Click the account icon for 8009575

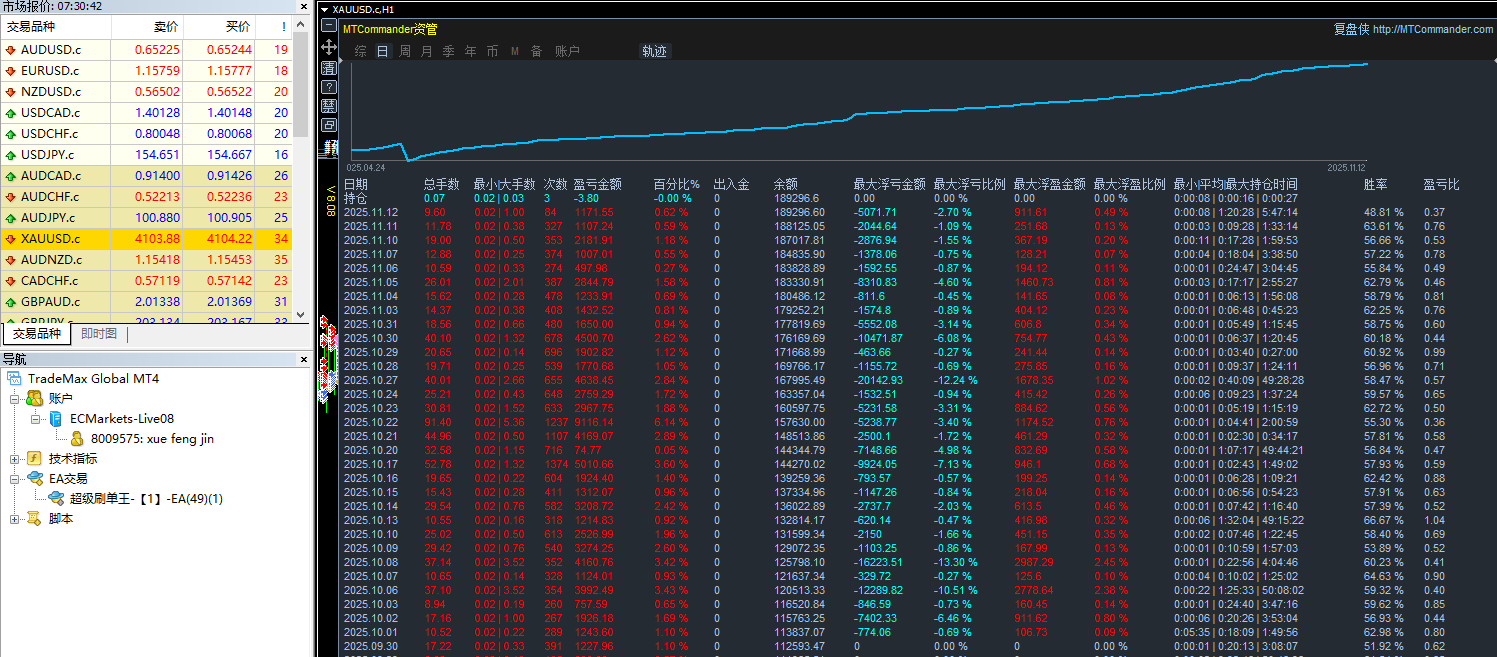coord(77,438)
